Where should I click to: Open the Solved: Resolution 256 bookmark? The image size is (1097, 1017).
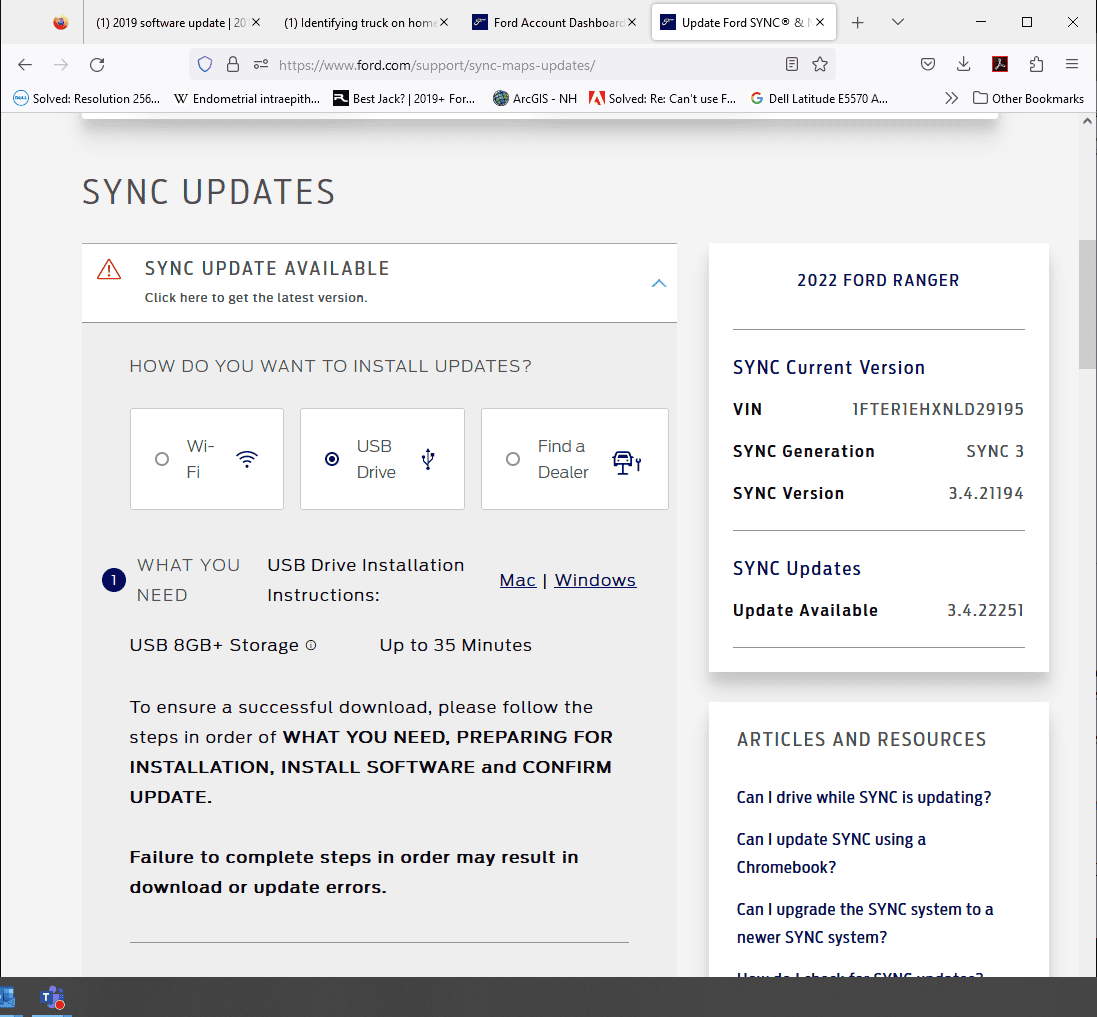click(x=87, y=99)
